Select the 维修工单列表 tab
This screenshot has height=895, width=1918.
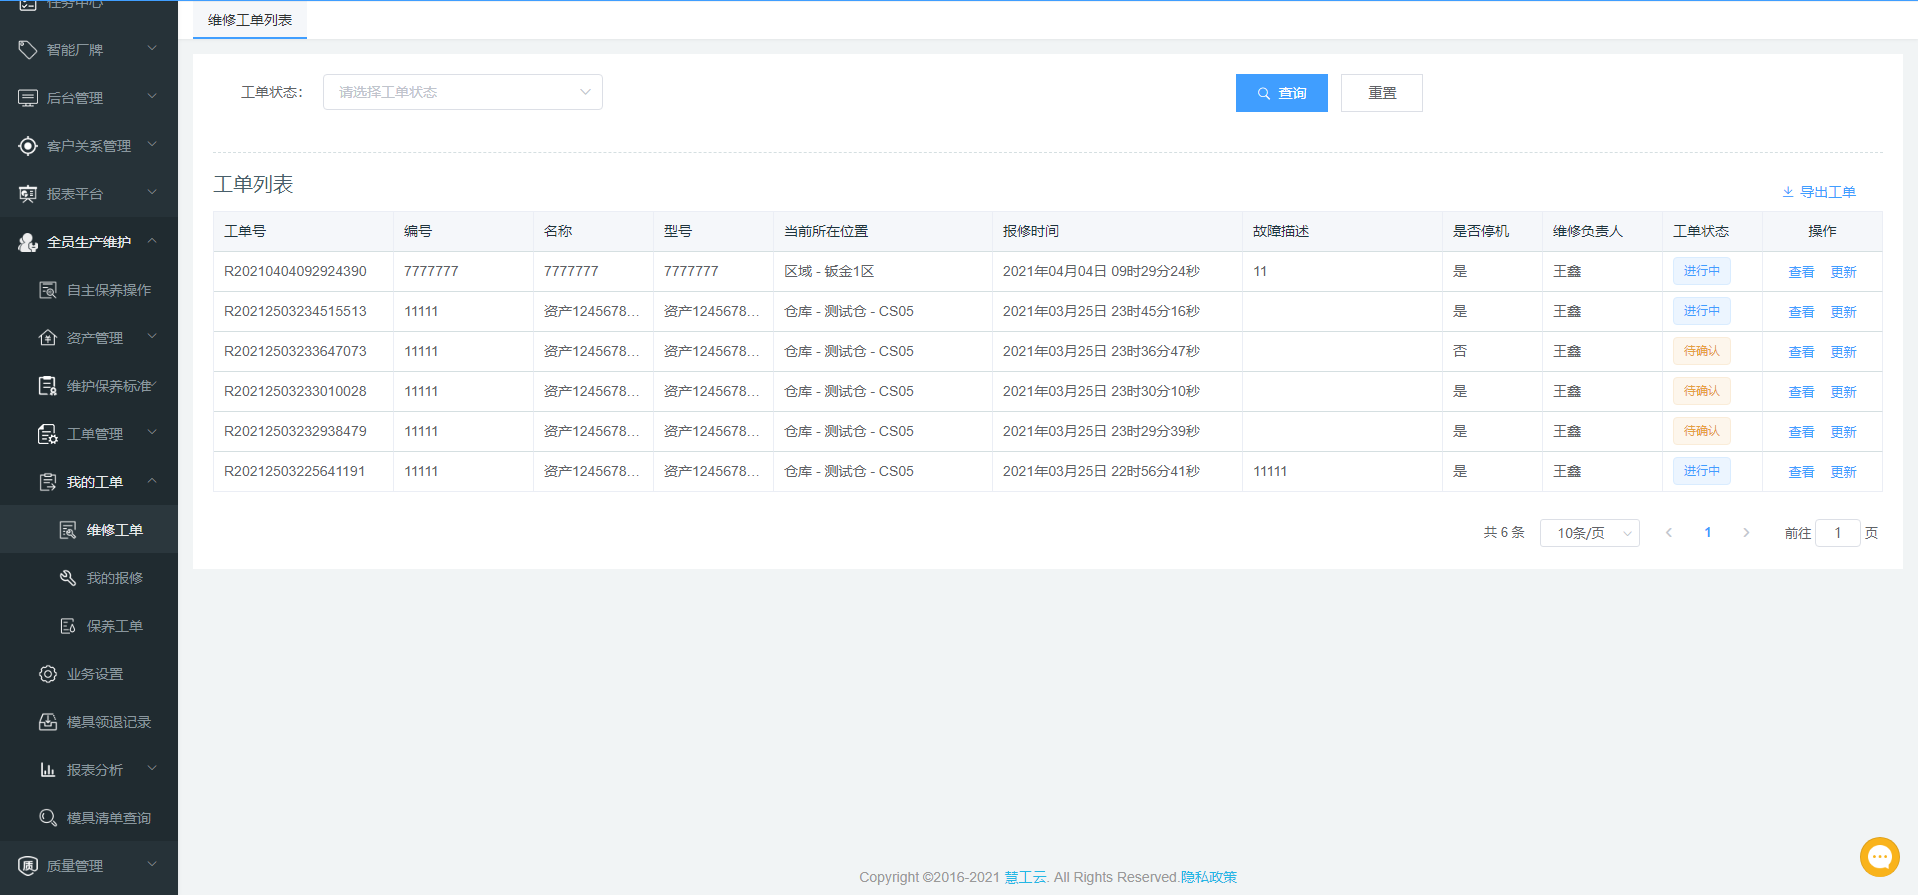coord(250,20)
